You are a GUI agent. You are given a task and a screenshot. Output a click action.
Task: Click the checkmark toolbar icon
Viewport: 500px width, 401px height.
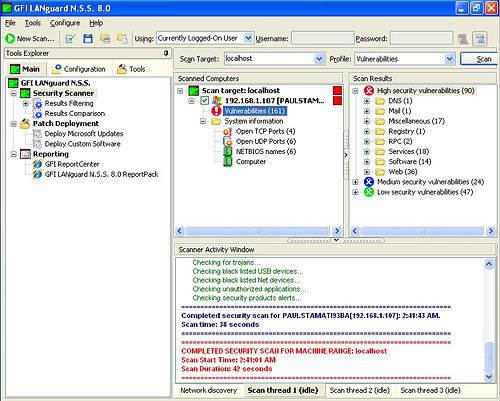(71, 39)
